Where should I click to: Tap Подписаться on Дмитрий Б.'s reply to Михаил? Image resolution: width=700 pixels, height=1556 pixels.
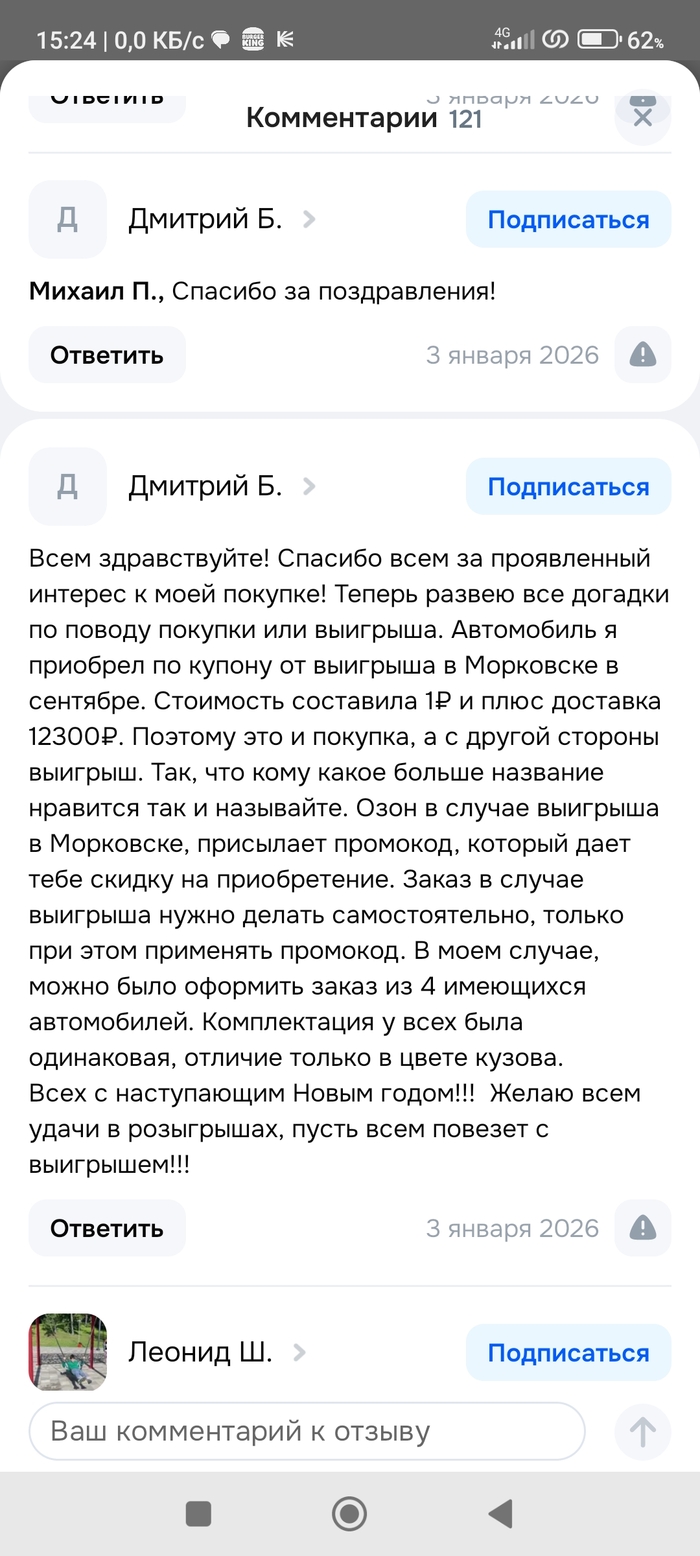click(568, 219)
